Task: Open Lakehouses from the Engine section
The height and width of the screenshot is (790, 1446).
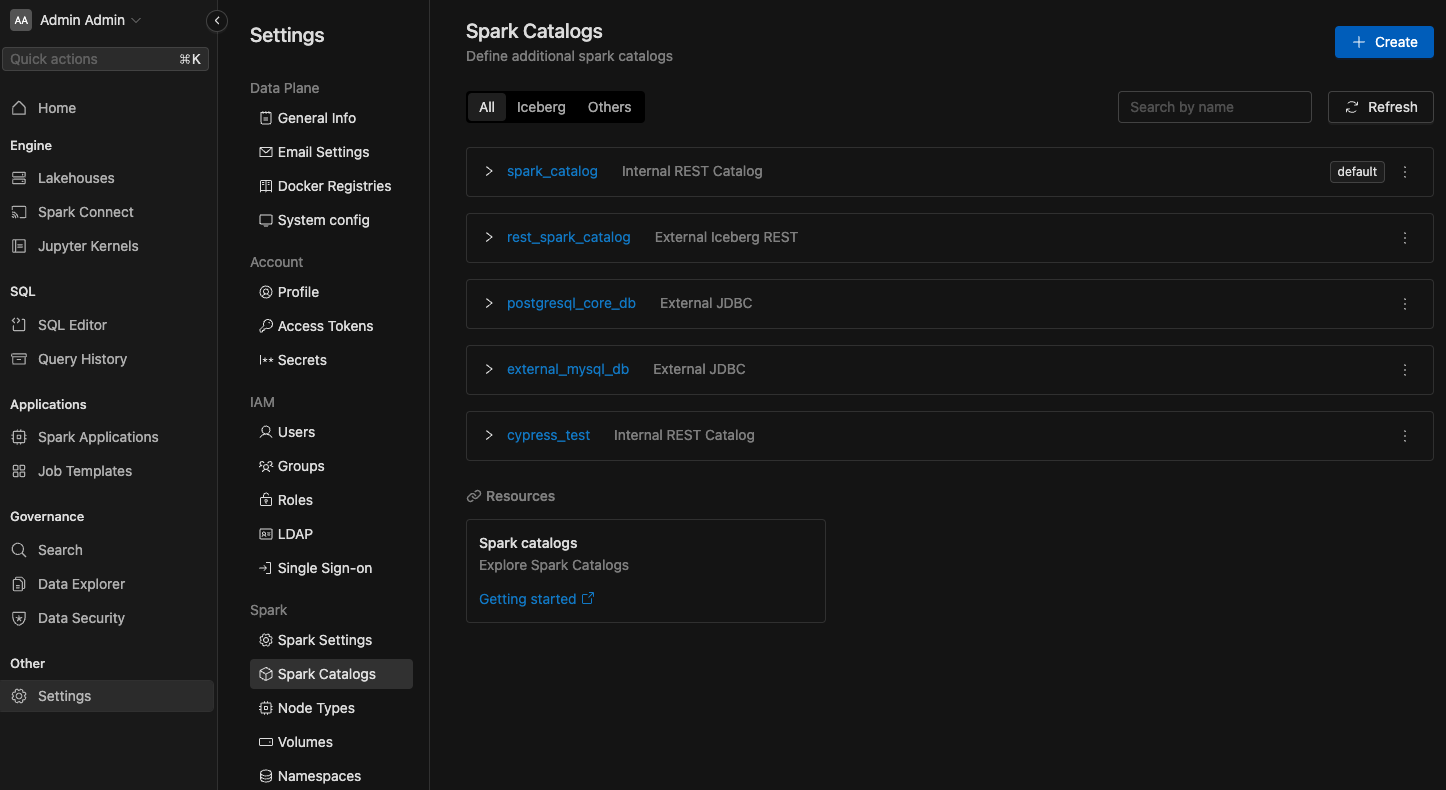Action: click(107, 178)
